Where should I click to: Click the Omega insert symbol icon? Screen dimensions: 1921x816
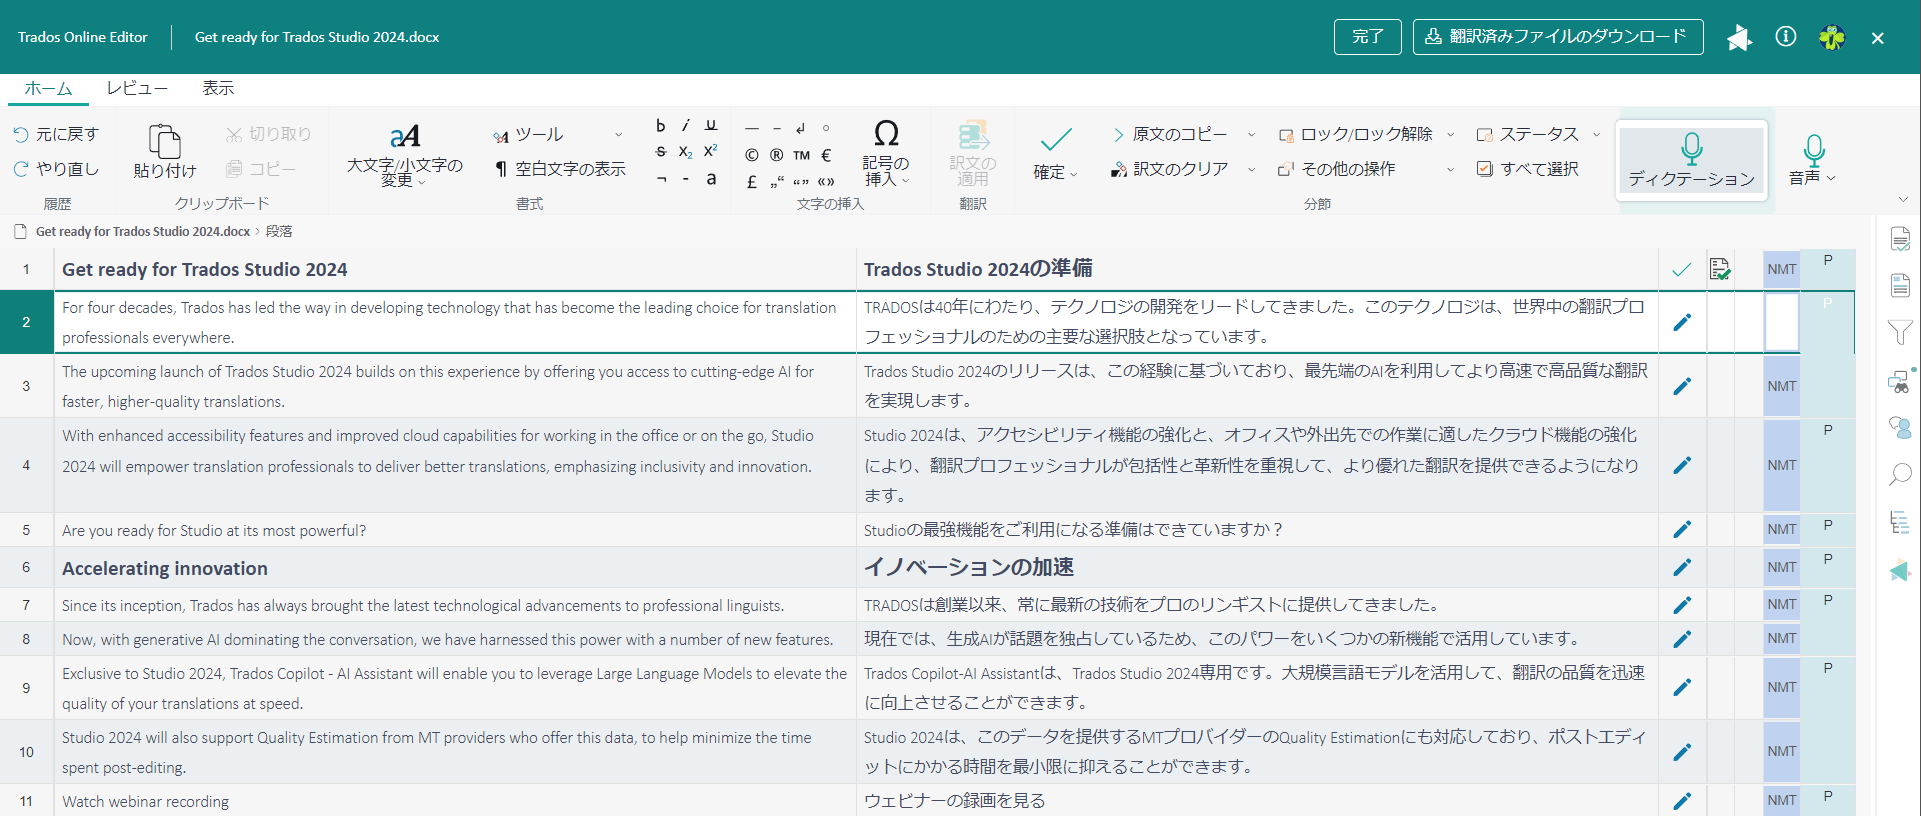click(886, 134)
